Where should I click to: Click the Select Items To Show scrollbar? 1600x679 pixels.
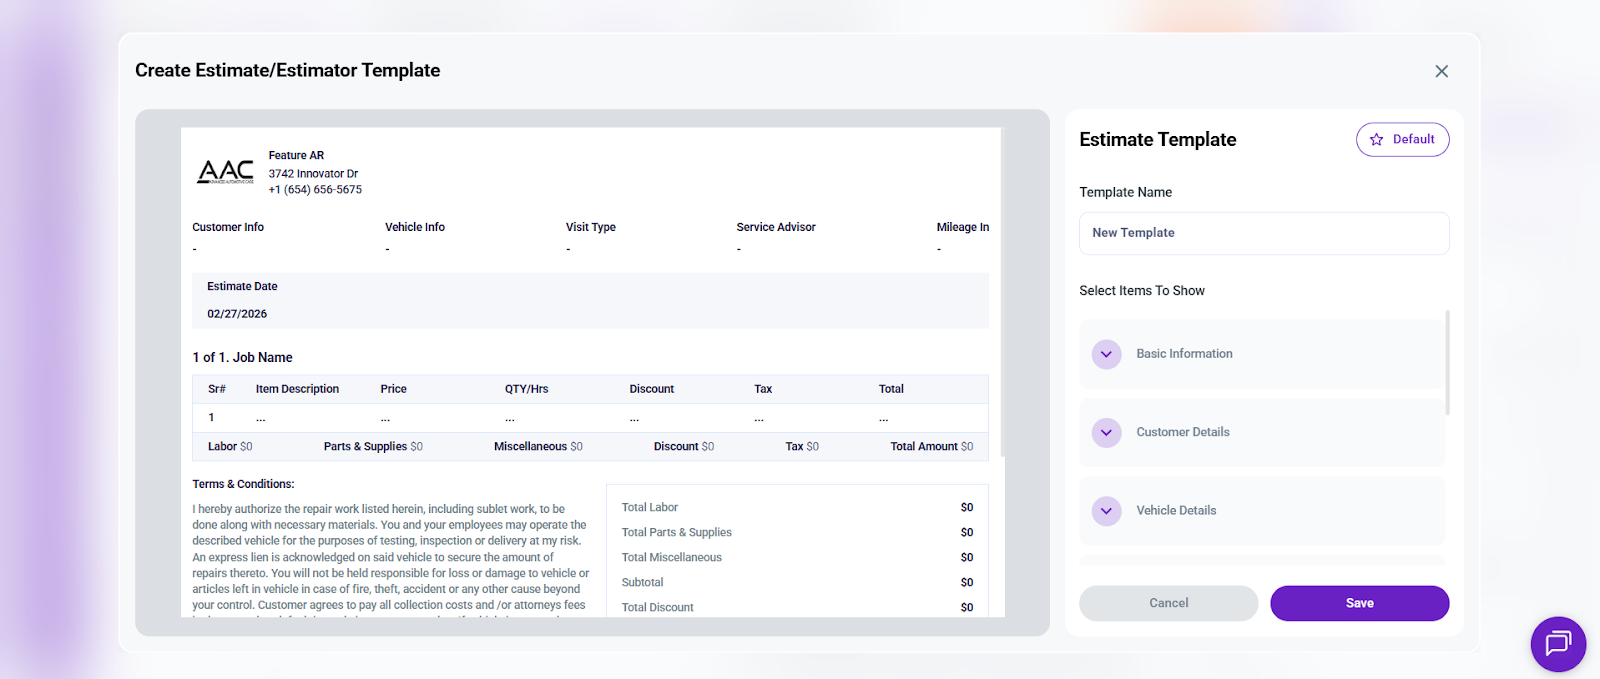click(1447, 362)
